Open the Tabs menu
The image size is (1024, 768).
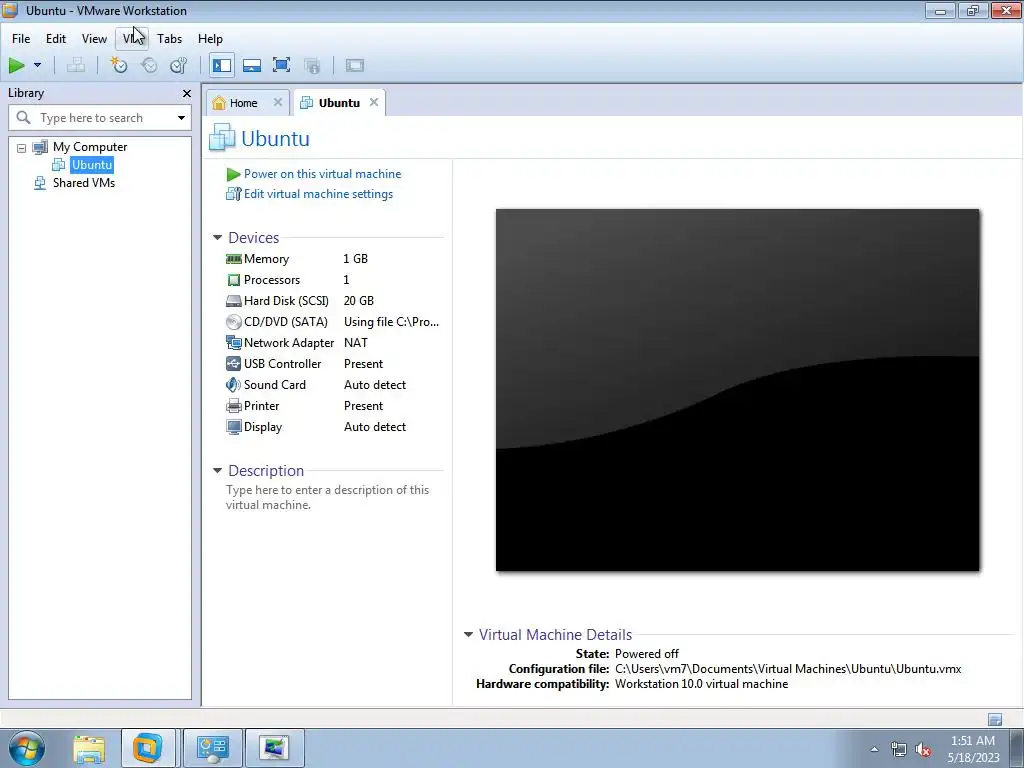[169, 39]
